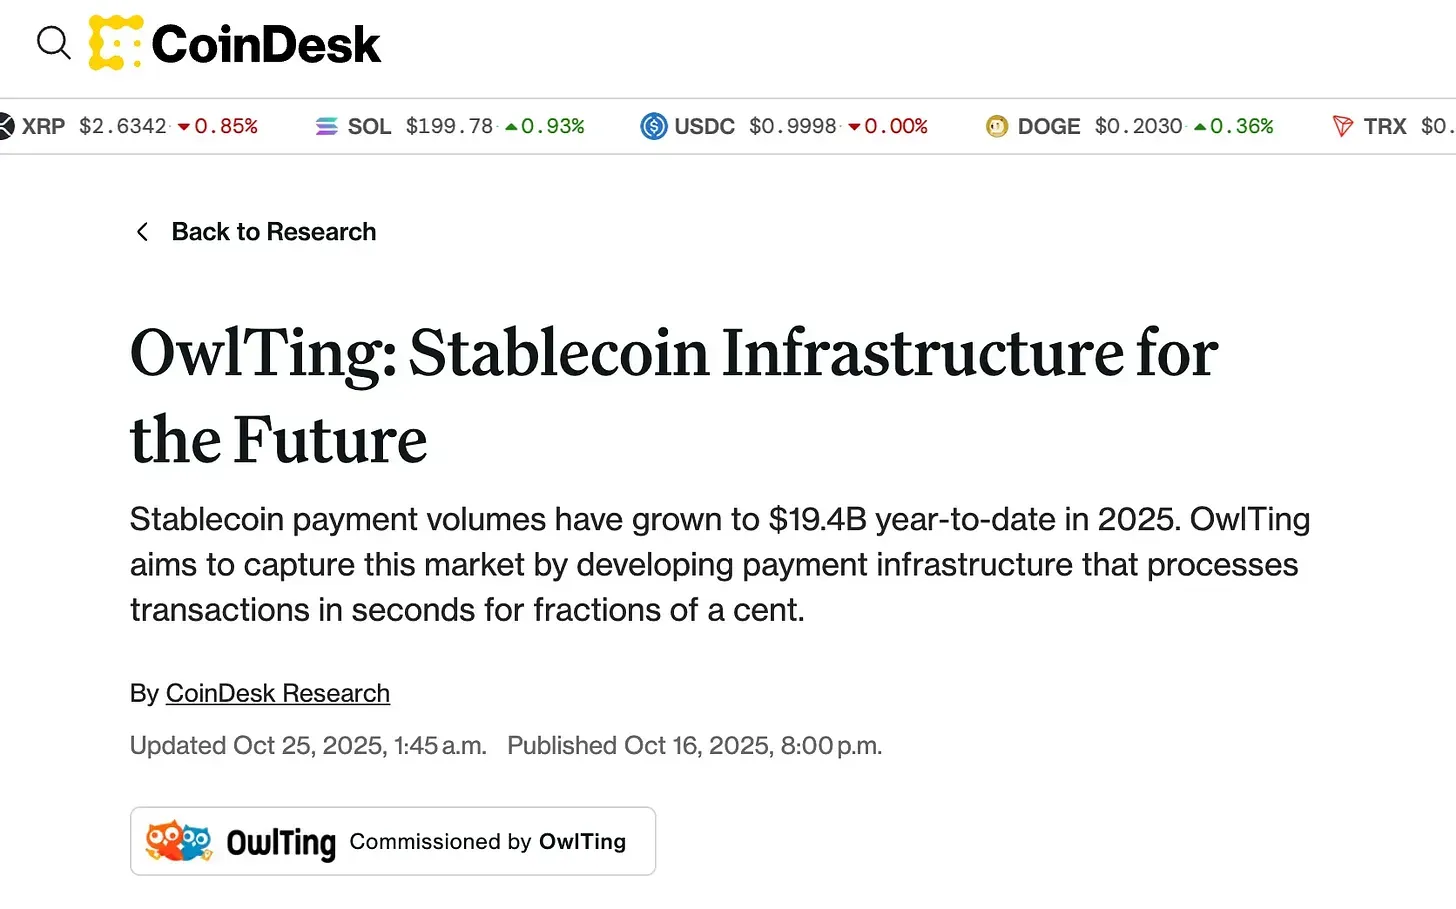Click the OwlTing article headline
This screenshot has width=1456, height=909.
(673, 396)
